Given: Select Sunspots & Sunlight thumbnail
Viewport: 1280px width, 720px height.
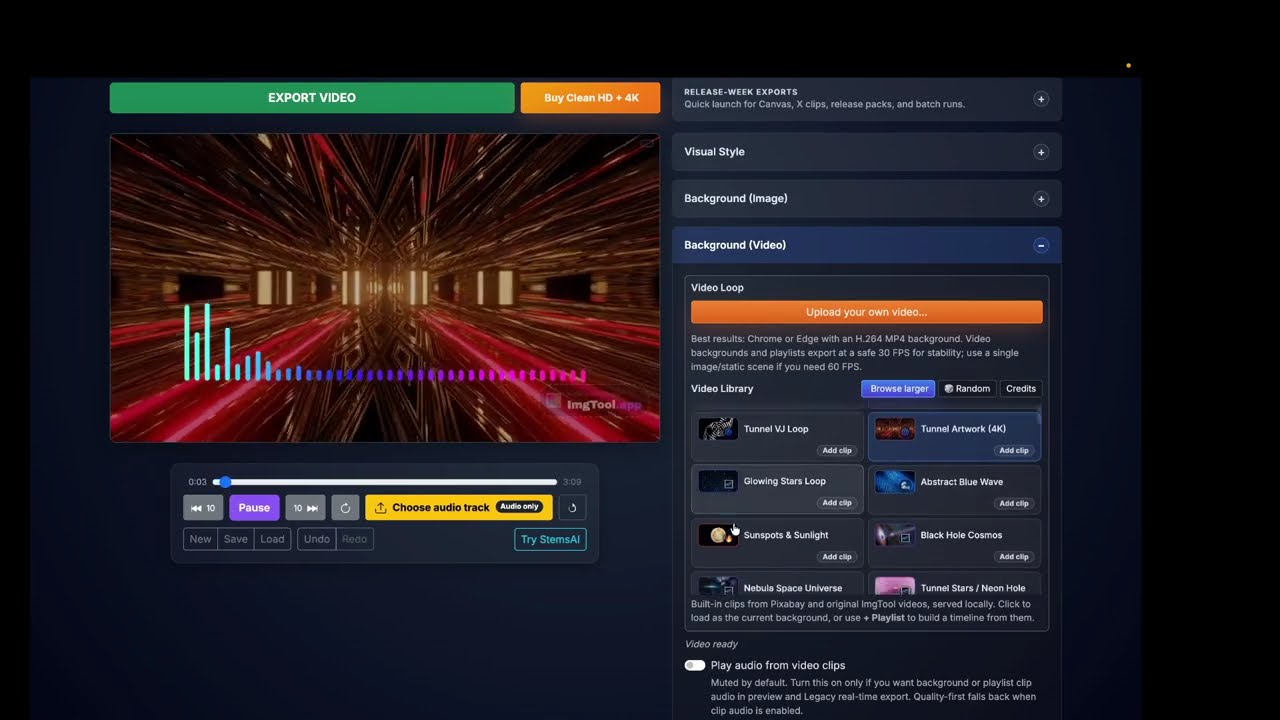Looking at the screenshot, I should click(x=718, y=535).
